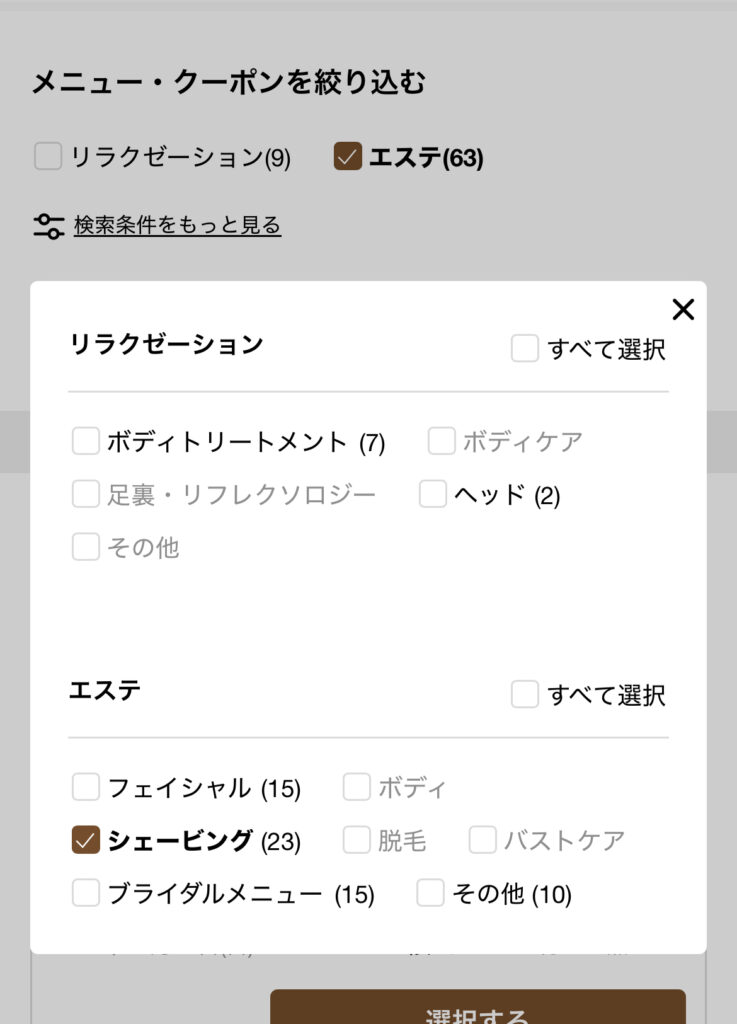Uncheck the シェービング (23) option
This screenshot has width=737, height=1024.
pyautogui.click(x=86, y=841)
